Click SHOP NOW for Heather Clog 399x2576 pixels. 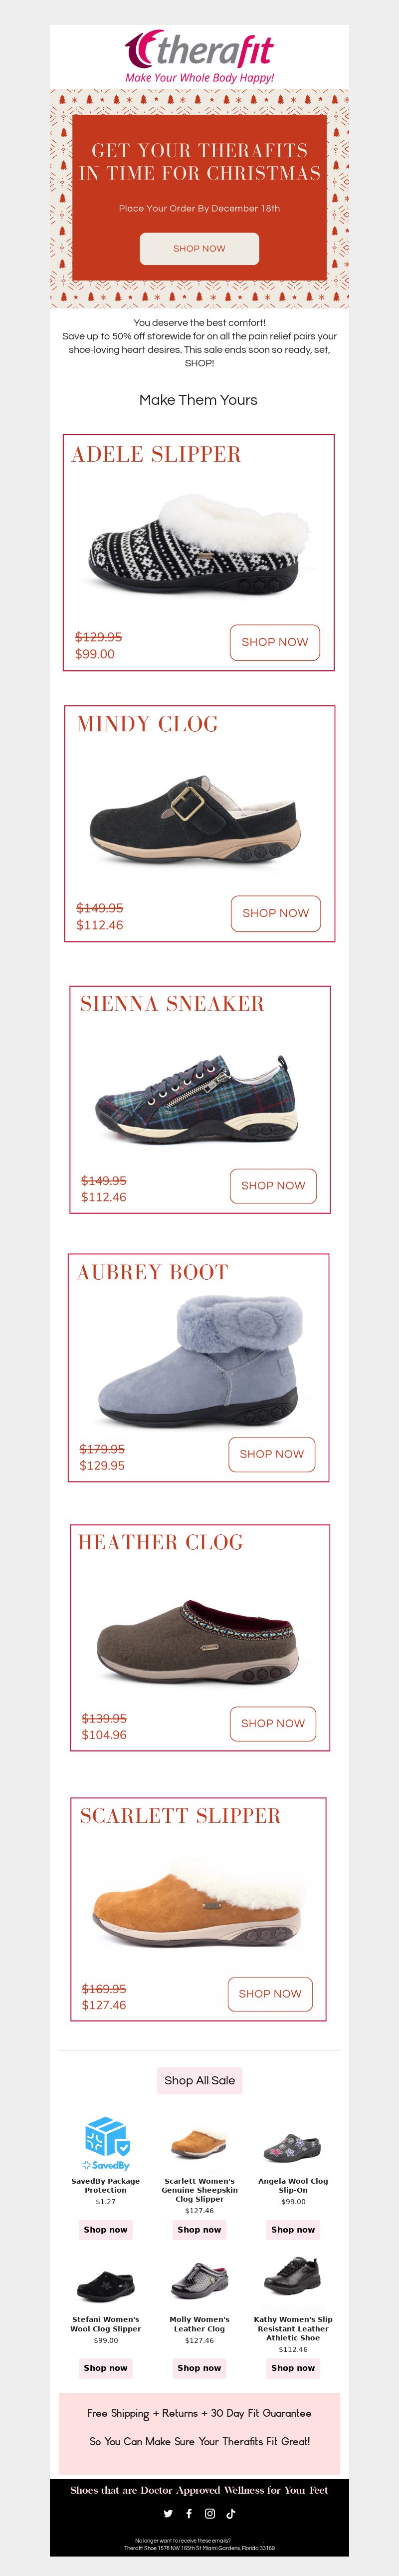tap(272, 1723)
